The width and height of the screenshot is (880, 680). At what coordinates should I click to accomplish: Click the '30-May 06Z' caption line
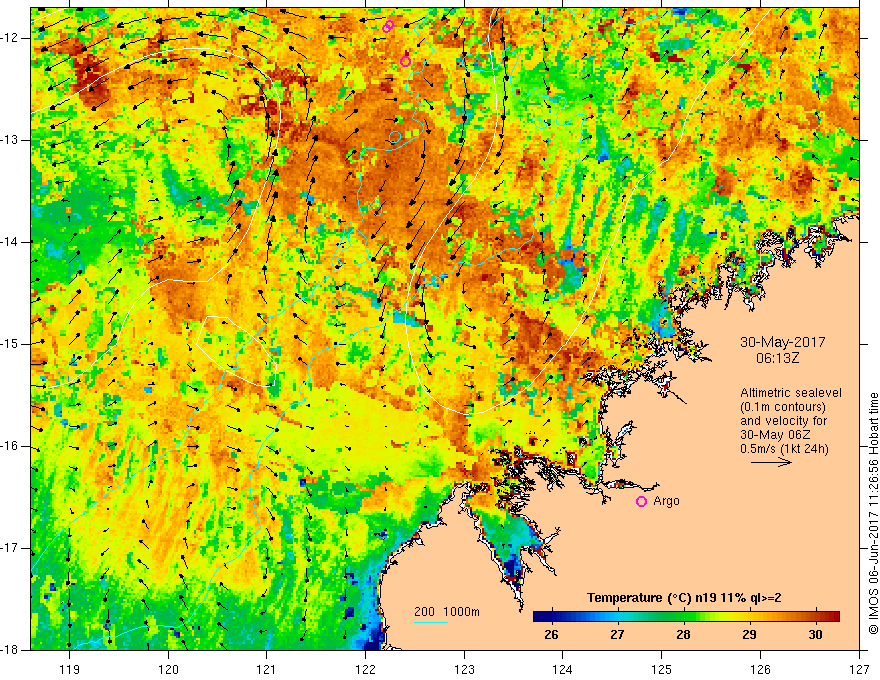point(775,435)
